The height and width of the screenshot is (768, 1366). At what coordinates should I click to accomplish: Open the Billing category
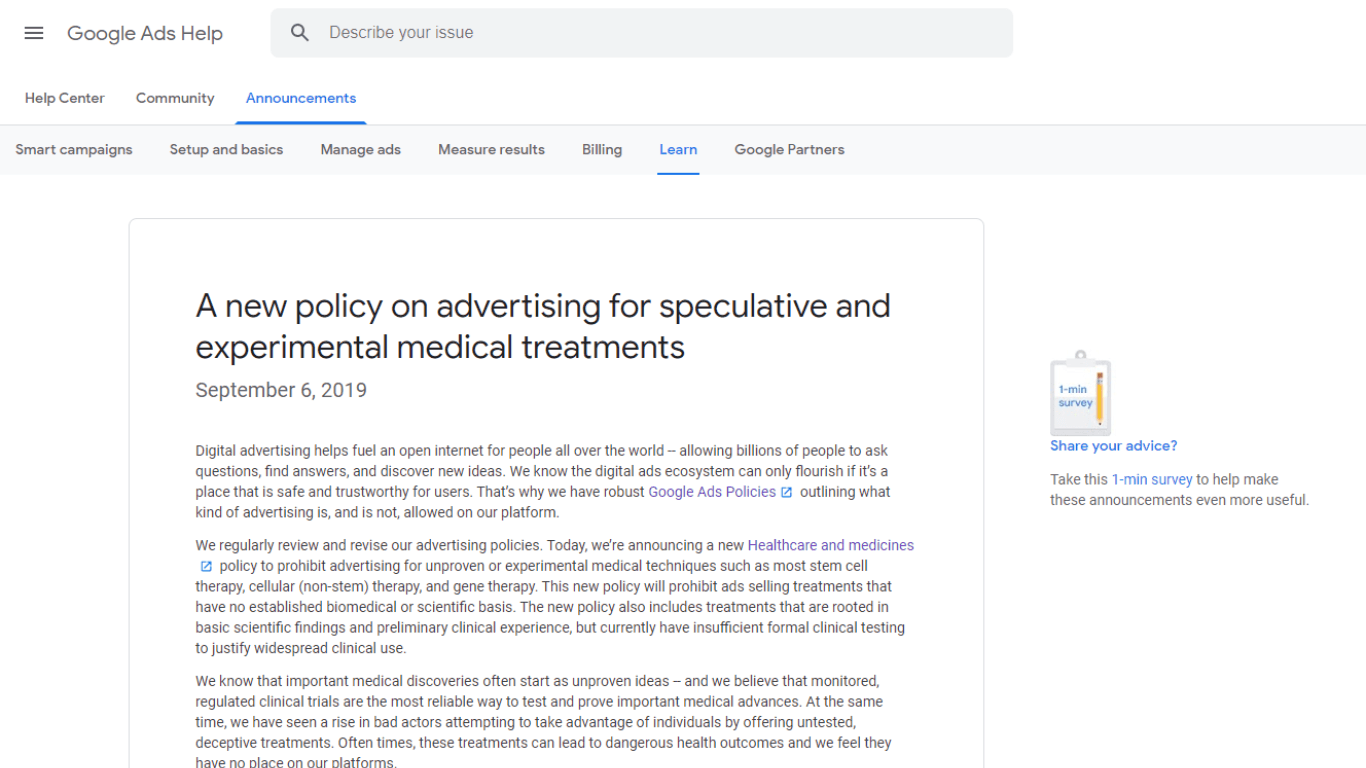[602, 150]
